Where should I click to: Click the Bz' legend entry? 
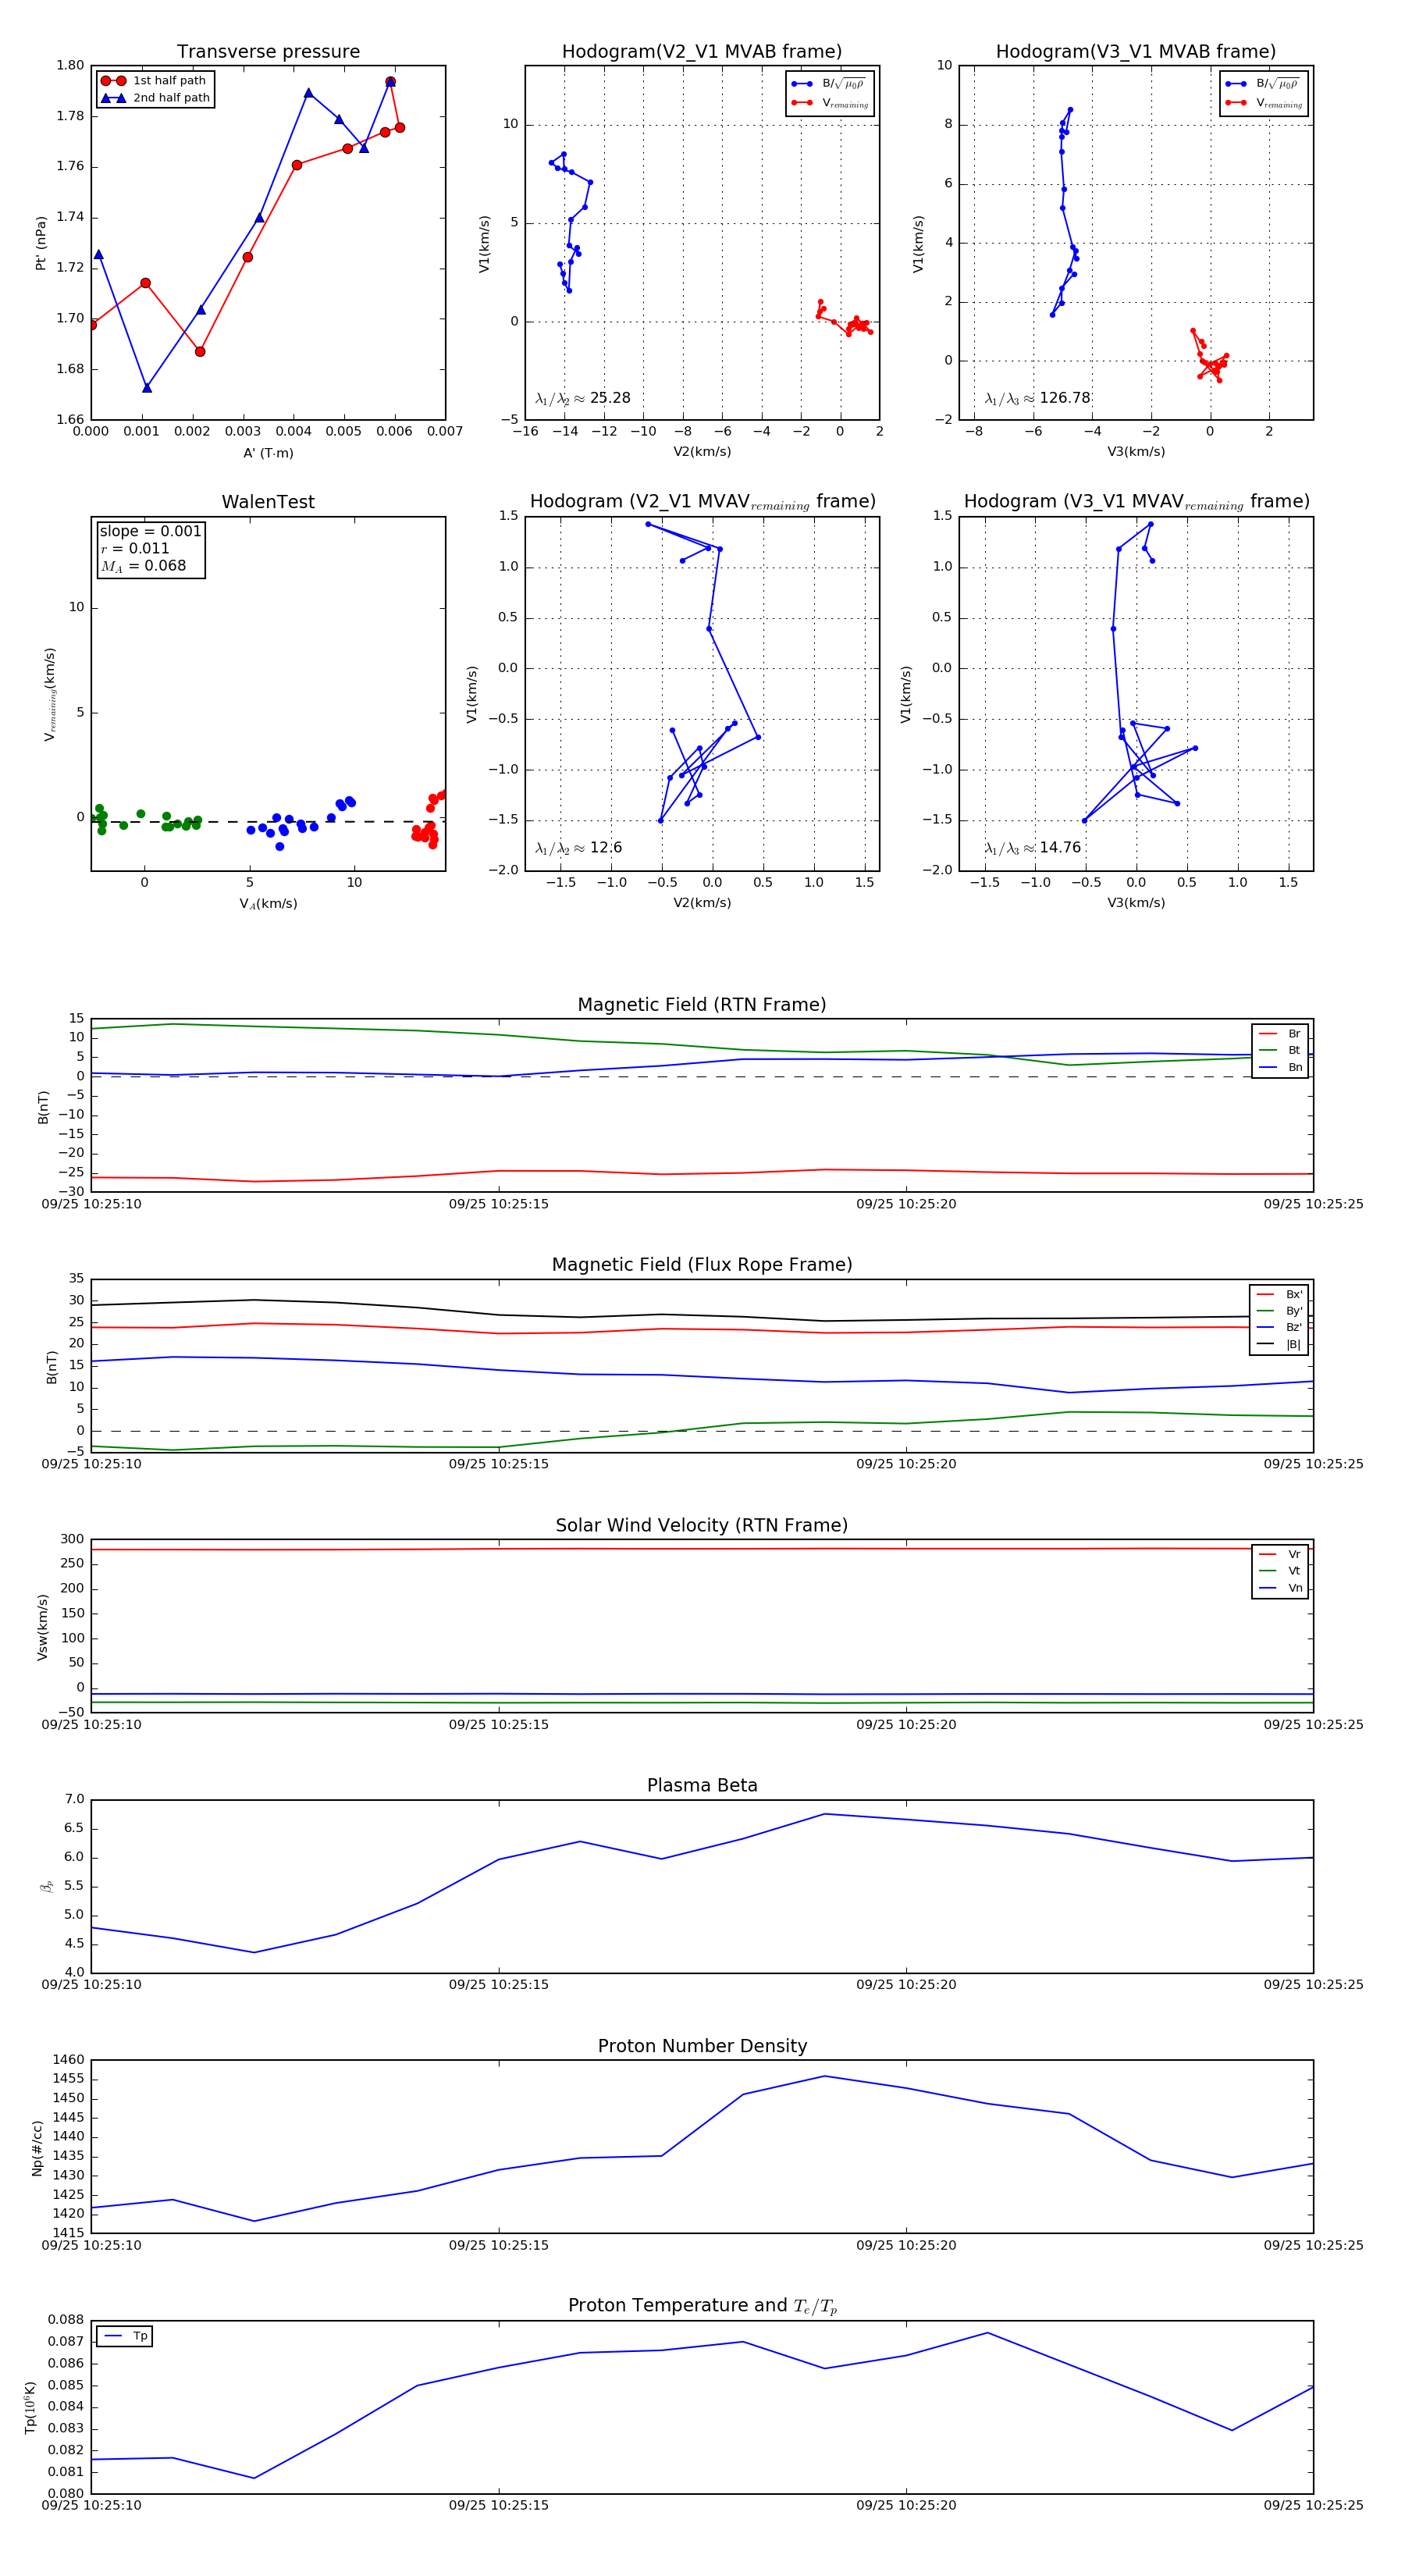pyautogui.click(x=1279, y=1328)
